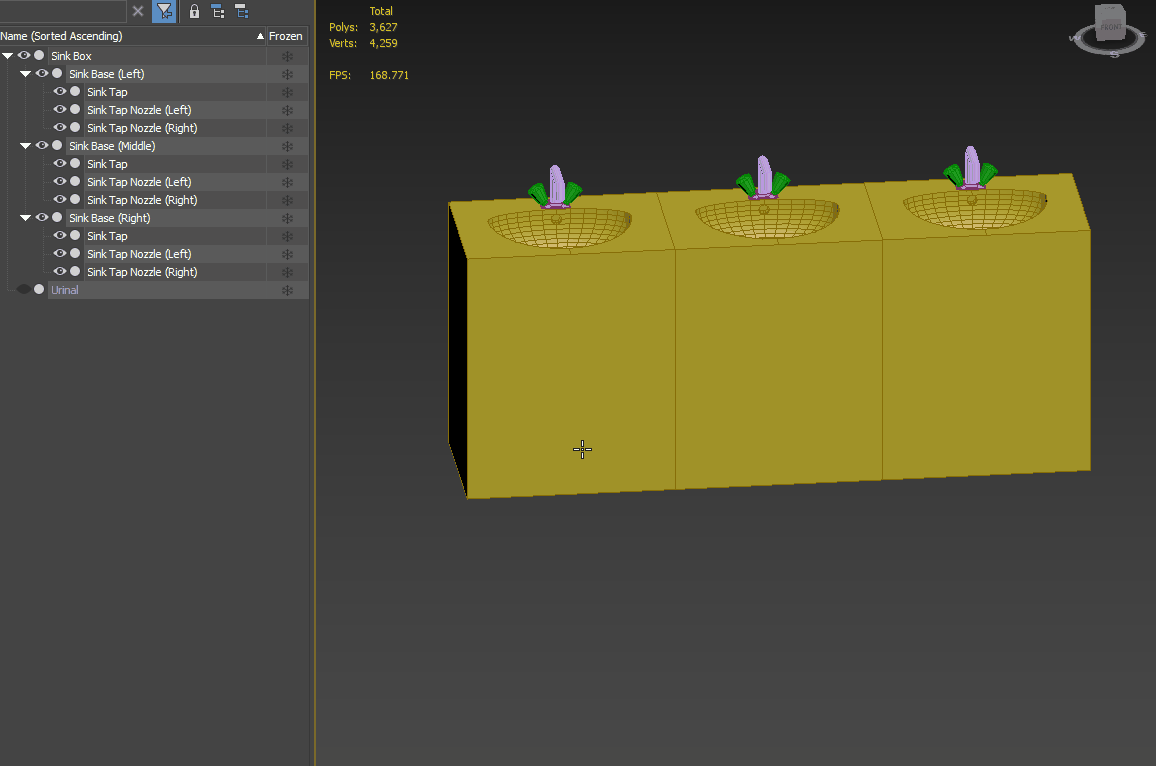Collapse the Sink Base (Right) branch
Screen dimensions: 1156x766
(x=25, y=217)
